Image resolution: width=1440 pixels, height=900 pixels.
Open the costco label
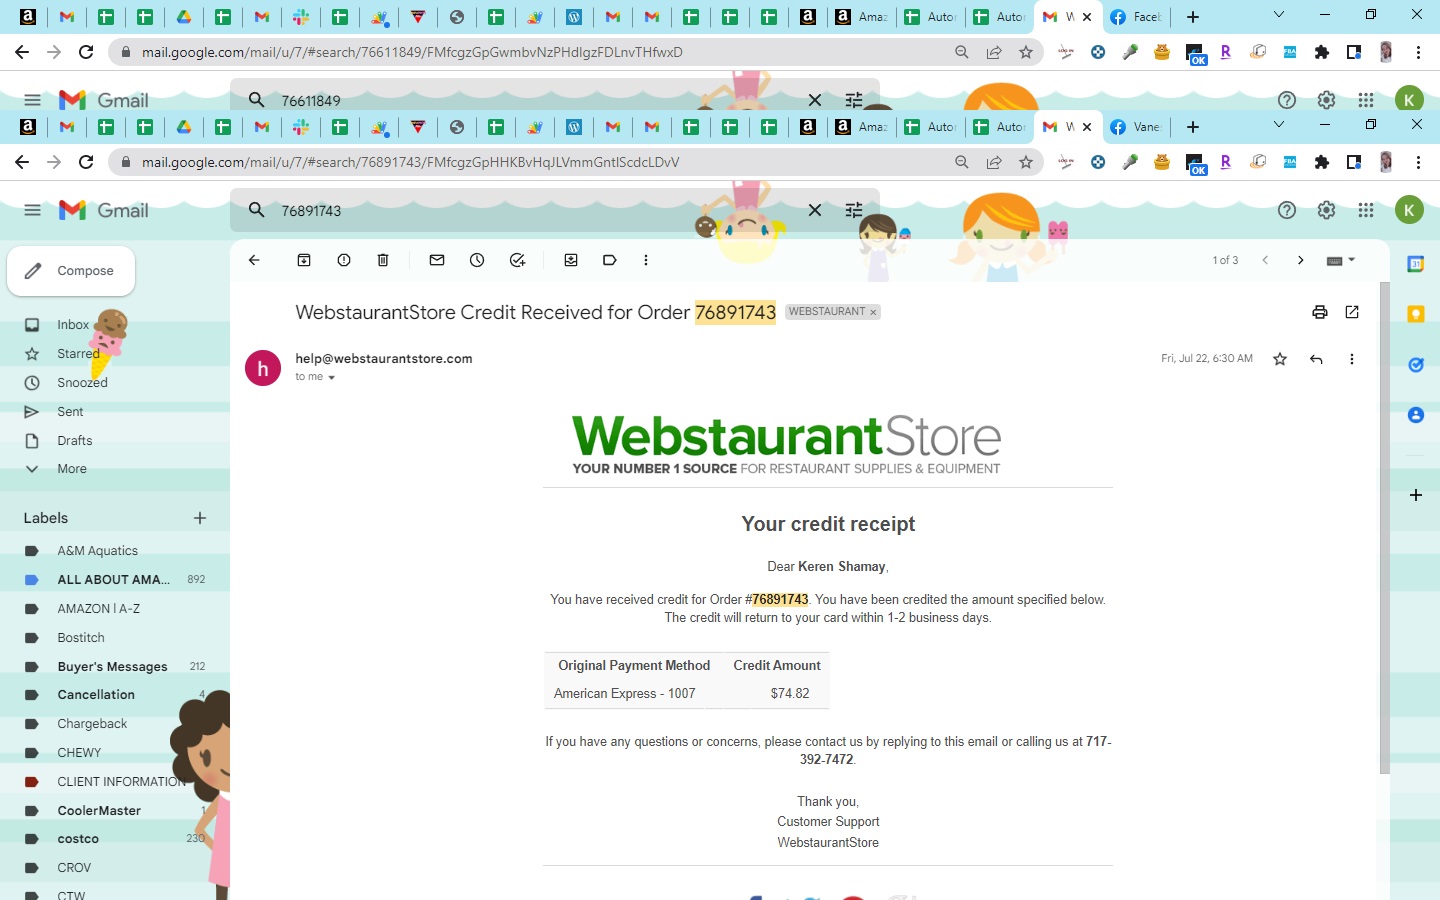(78, 839)
